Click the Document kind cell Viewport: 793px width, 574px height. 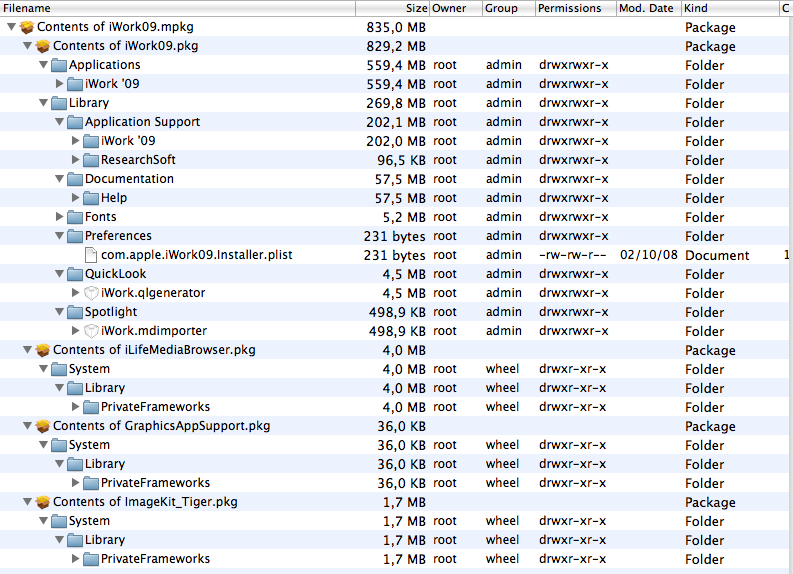[717, 255]
